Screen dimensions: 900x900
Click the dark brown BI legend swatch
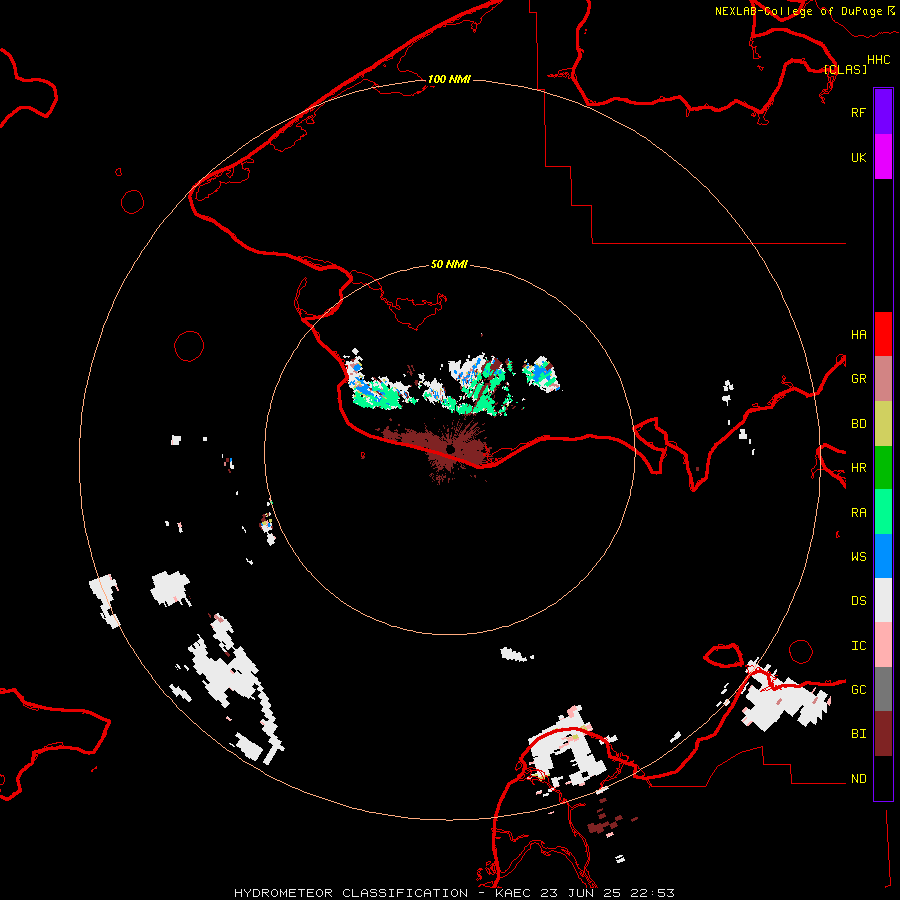click(x=883, y=734)
